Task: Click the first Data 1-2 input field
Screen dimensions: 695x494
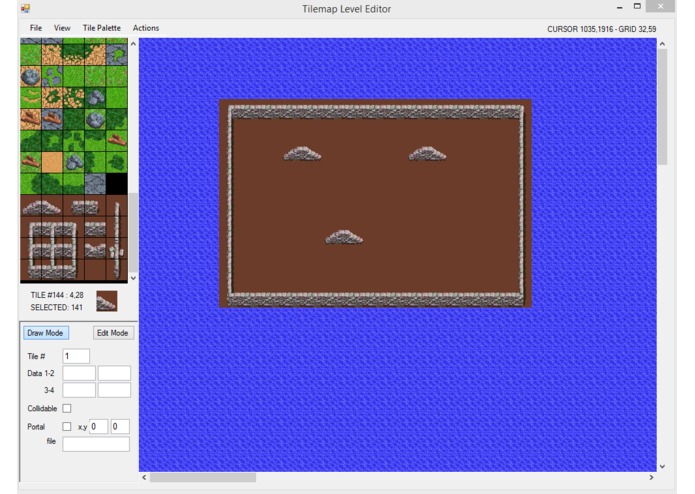Action: tap(79, 373)
